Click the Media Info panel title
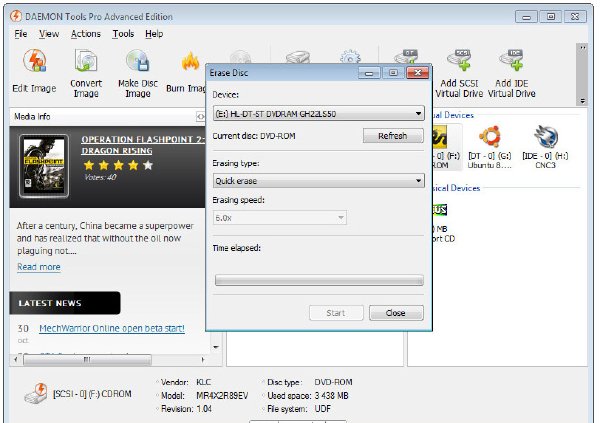This screenshot has height=423, width=600. point(32,116)
